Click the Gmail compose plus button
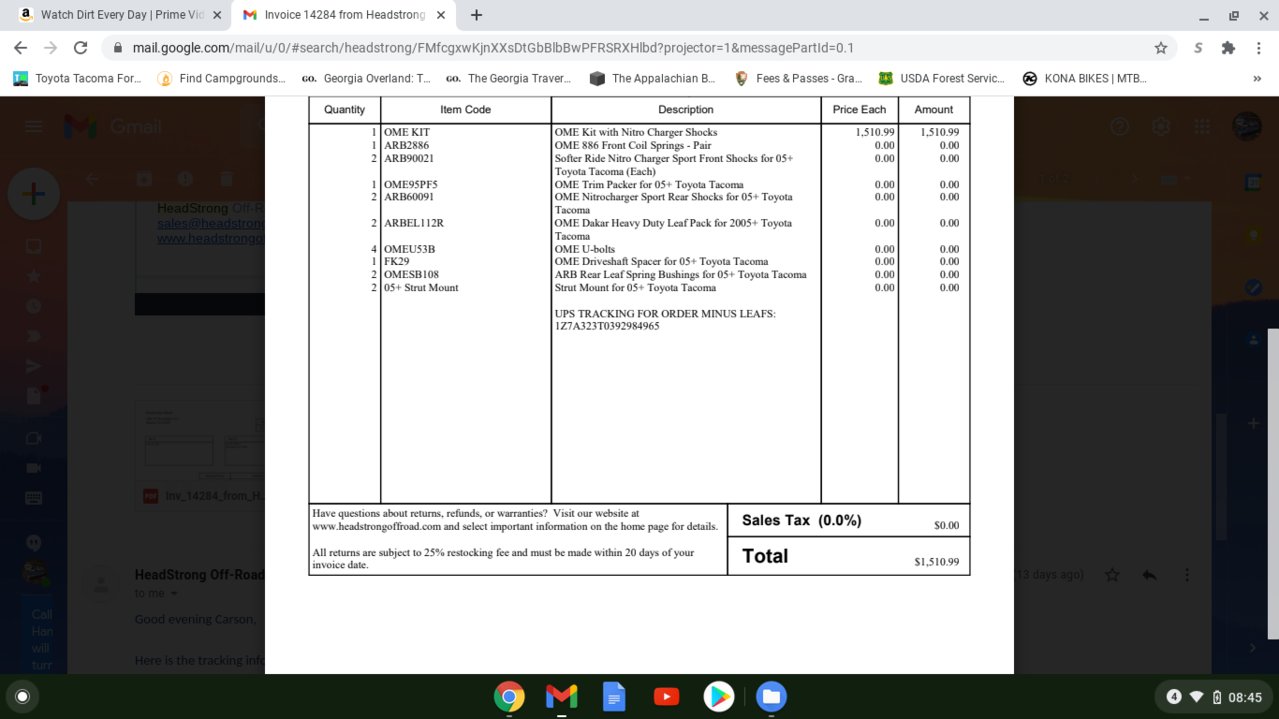1279x719 pixels. click(x=33, y=194)
